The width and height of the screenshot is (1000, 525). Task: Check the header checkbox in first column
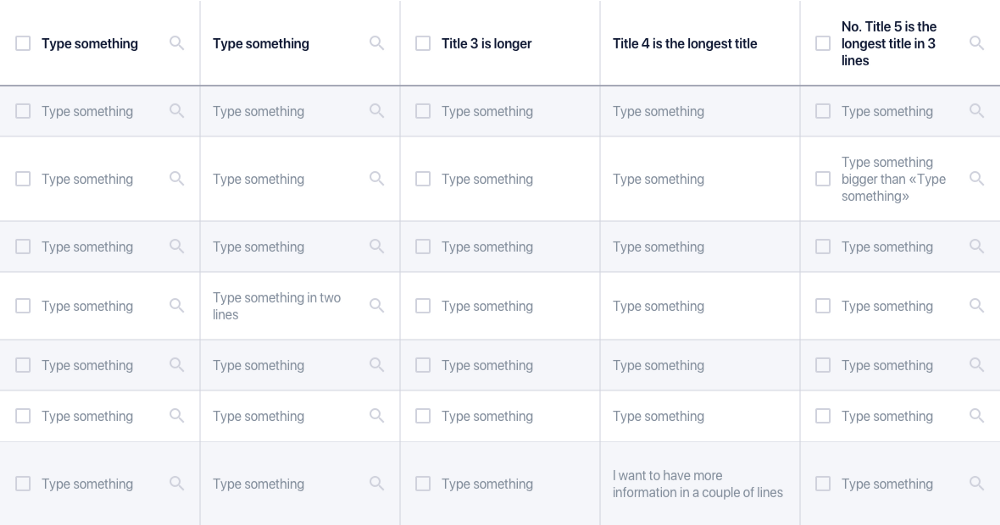pos(23,43)
